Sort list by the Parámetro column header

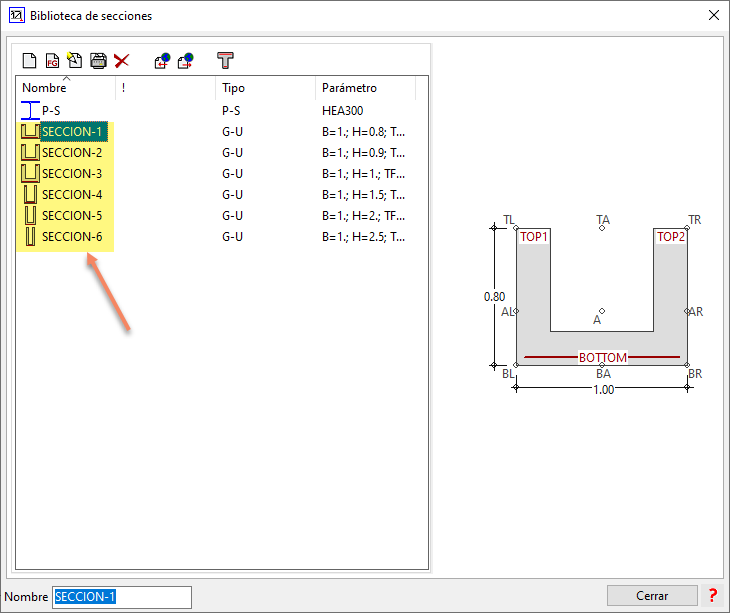click(349, 88)
